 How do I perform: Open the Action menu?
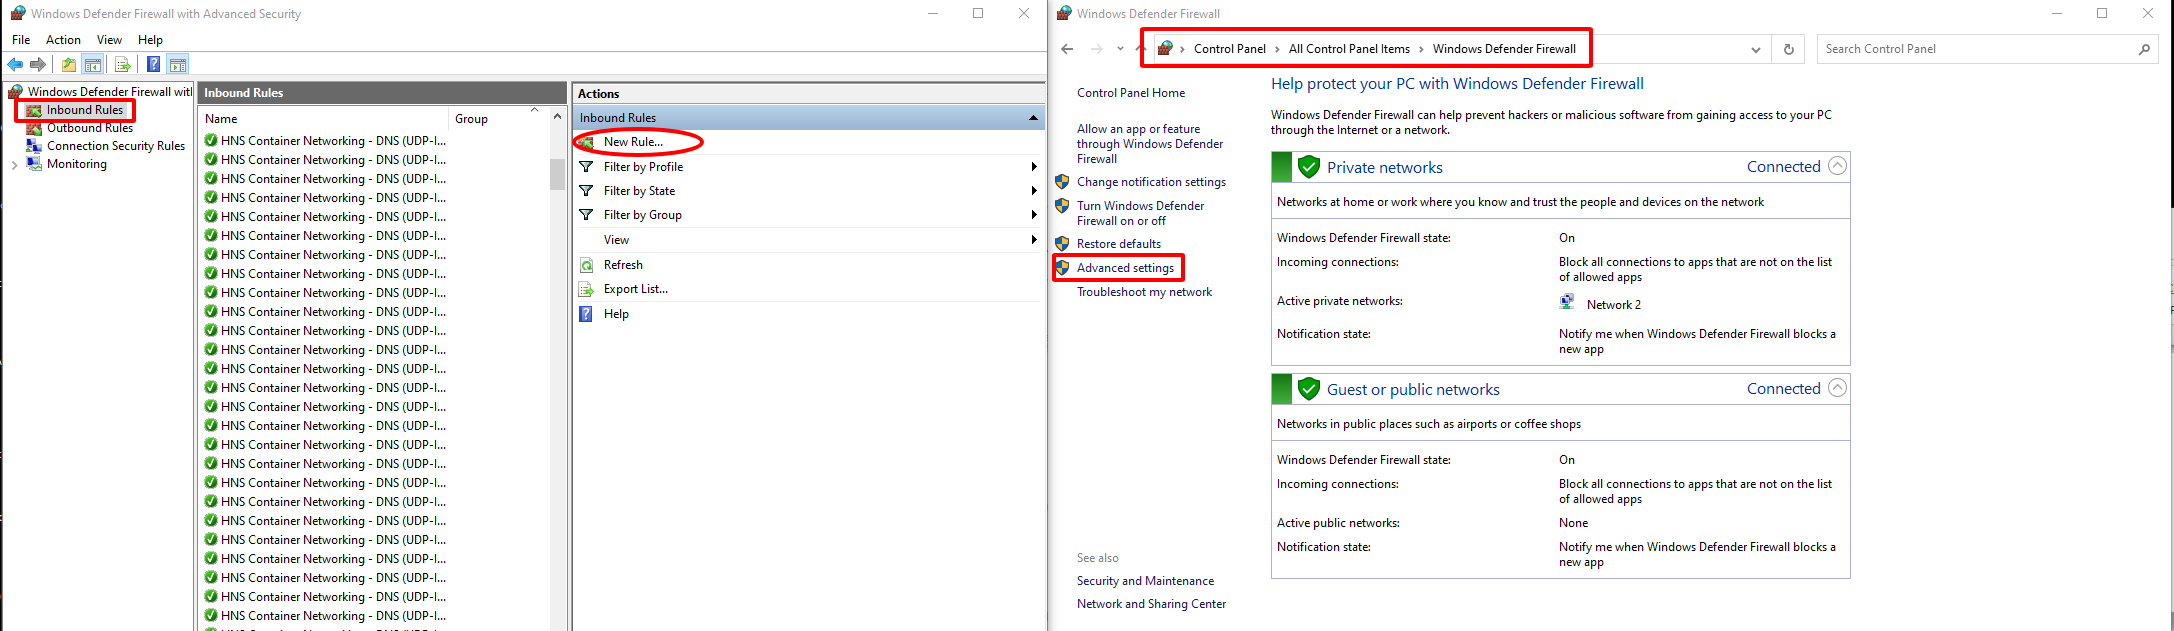(63, 40)
